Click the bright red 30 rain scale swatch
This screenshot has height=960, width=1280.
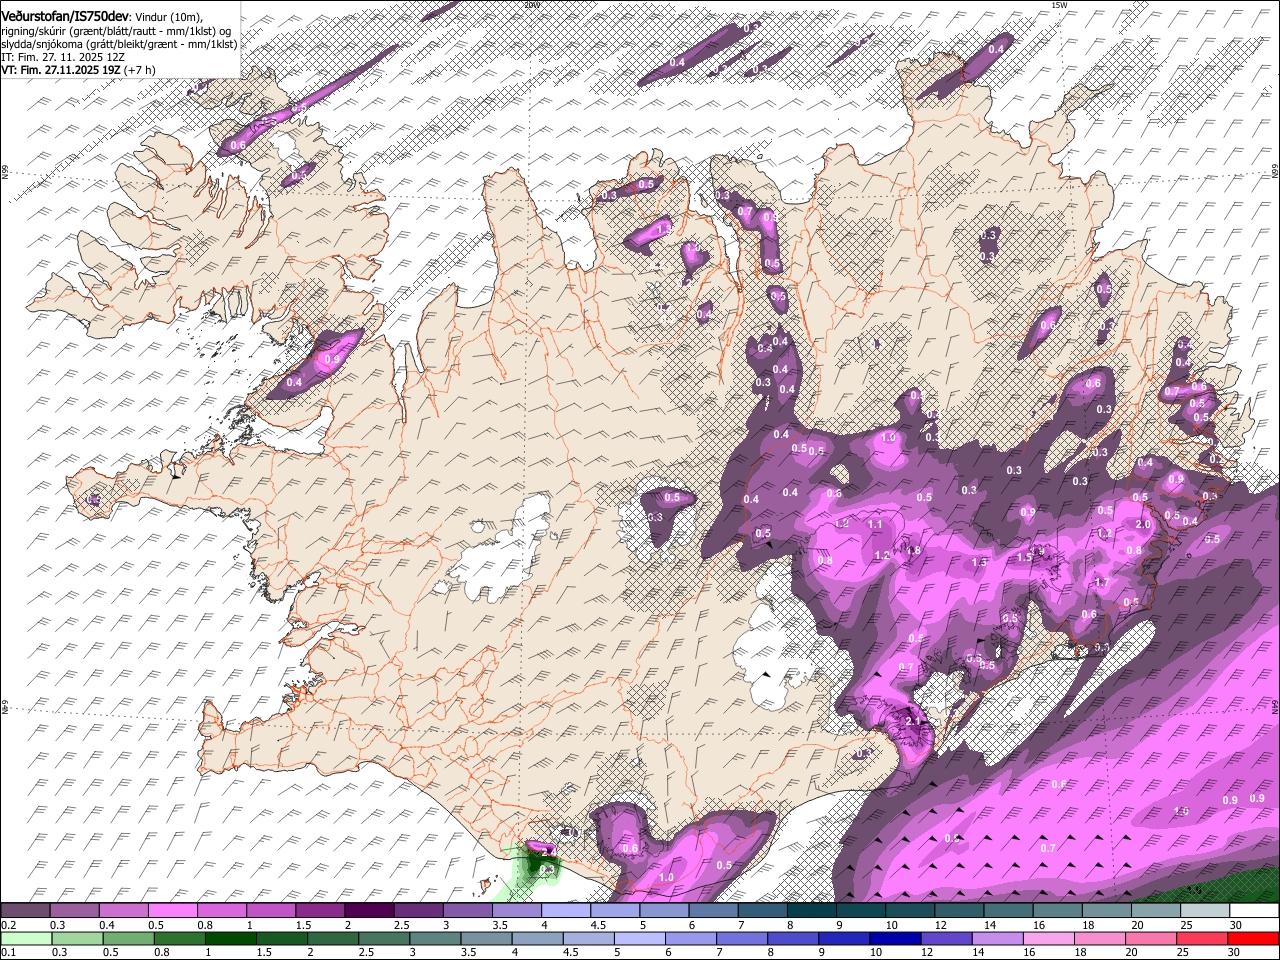[1253, 938]
